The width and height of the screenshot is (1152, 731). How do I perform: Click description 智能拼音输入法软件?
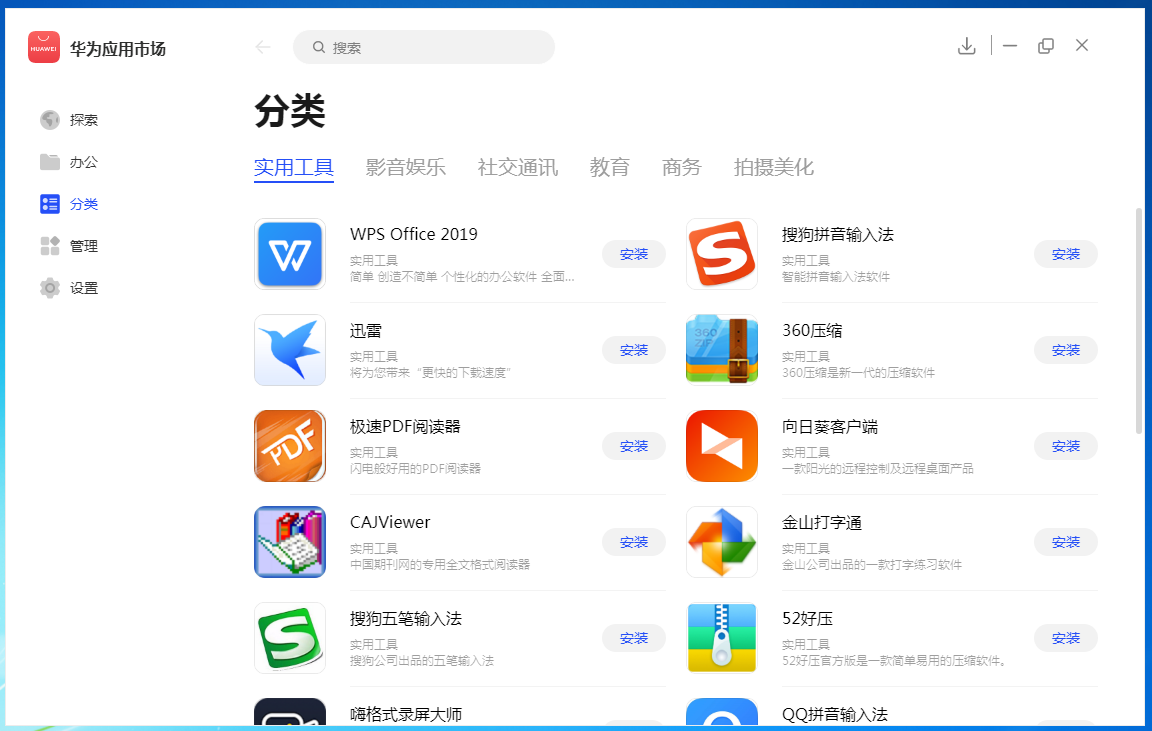click(x=836, y=277)
